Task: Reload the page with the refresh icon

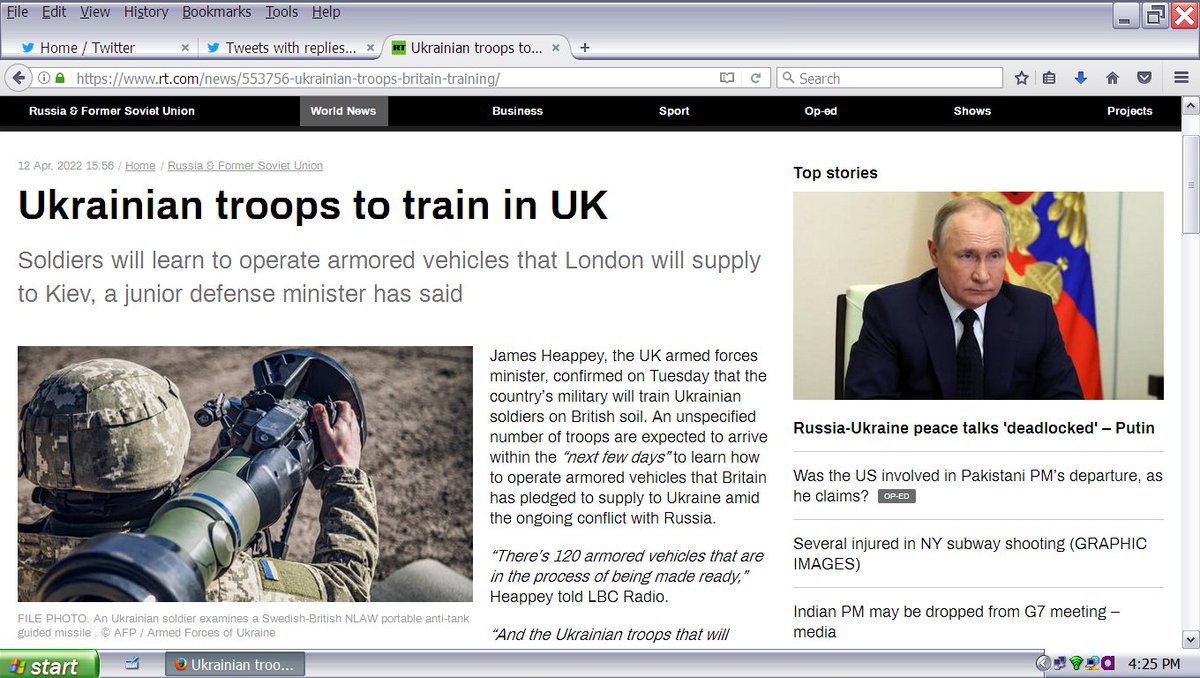Action: tap(756, 78)
